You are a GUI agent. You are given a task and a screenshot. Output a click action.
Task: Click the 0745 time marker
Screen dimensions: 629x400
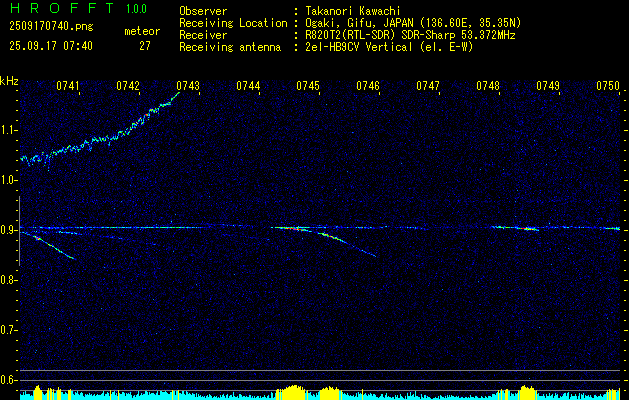click(308, 85)
